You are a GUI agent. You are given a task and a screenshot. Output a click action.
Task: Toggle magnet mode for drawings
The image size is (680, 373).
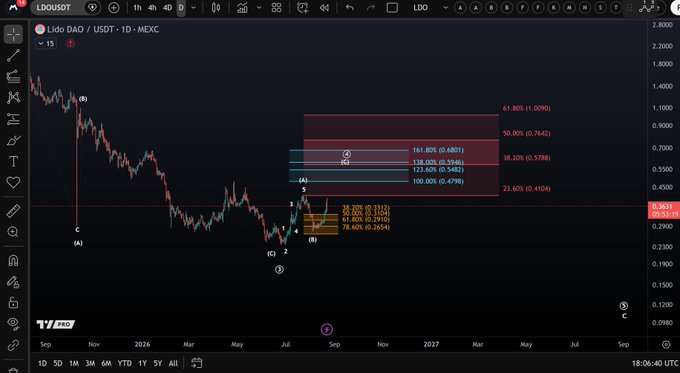pyautogui.click(x=13, y=260)
